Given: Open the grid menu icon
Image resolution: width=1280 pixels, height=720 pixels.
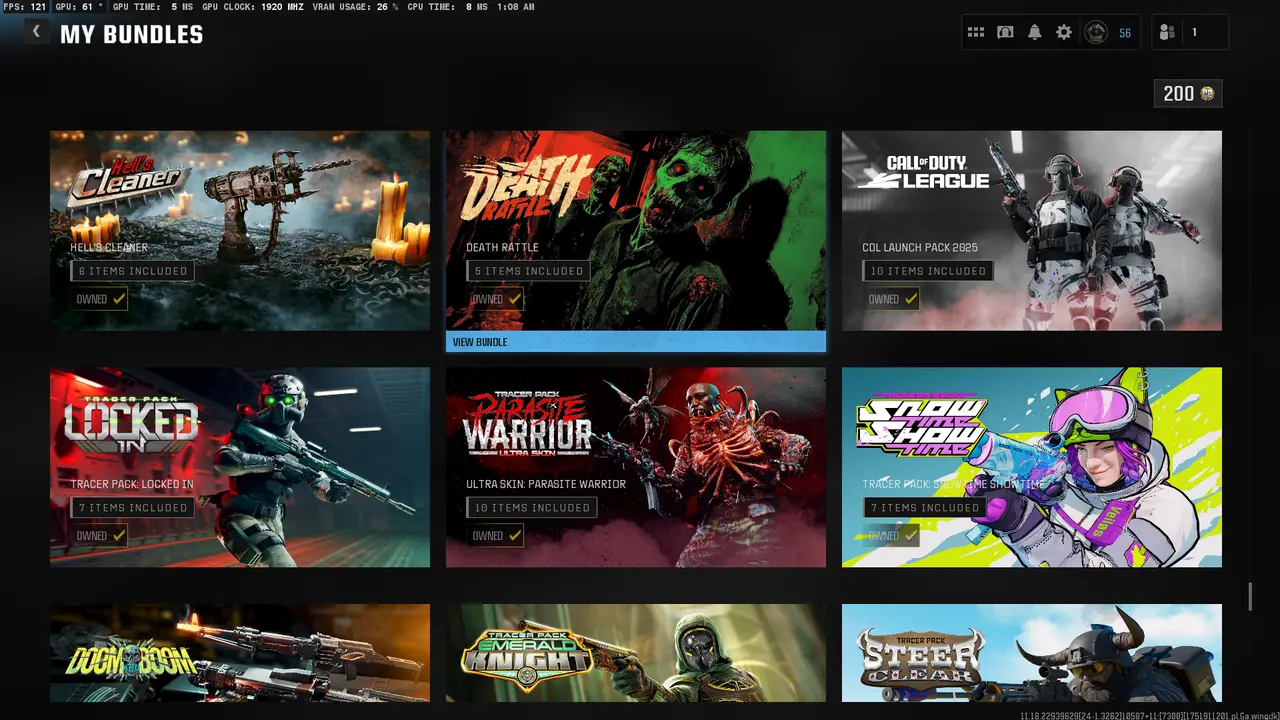Looking at the screenshot, I should (976, 33).
